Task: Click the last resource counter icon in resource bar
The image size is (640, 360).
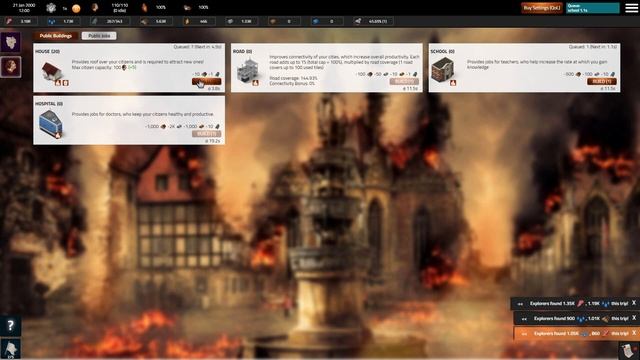Action: [358, 21]
